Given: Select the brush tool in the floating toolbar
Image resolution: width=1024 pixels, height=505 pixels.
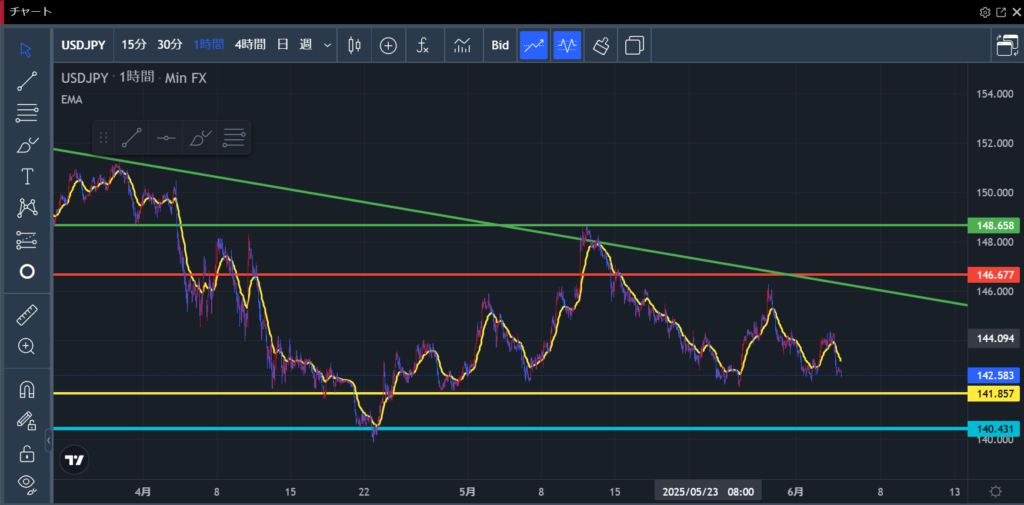Looking at the screenshot, I should (x=200, y=138).
